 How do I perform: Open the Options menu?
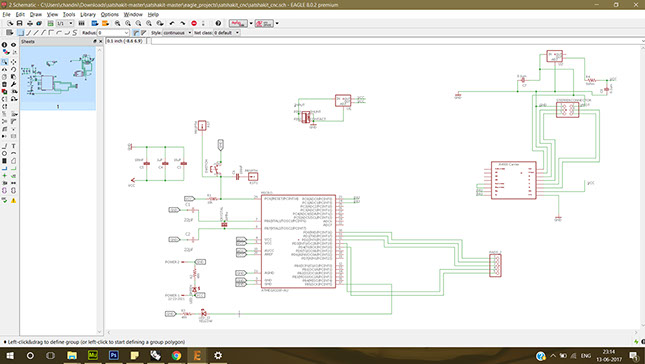[x=109, y=14]
